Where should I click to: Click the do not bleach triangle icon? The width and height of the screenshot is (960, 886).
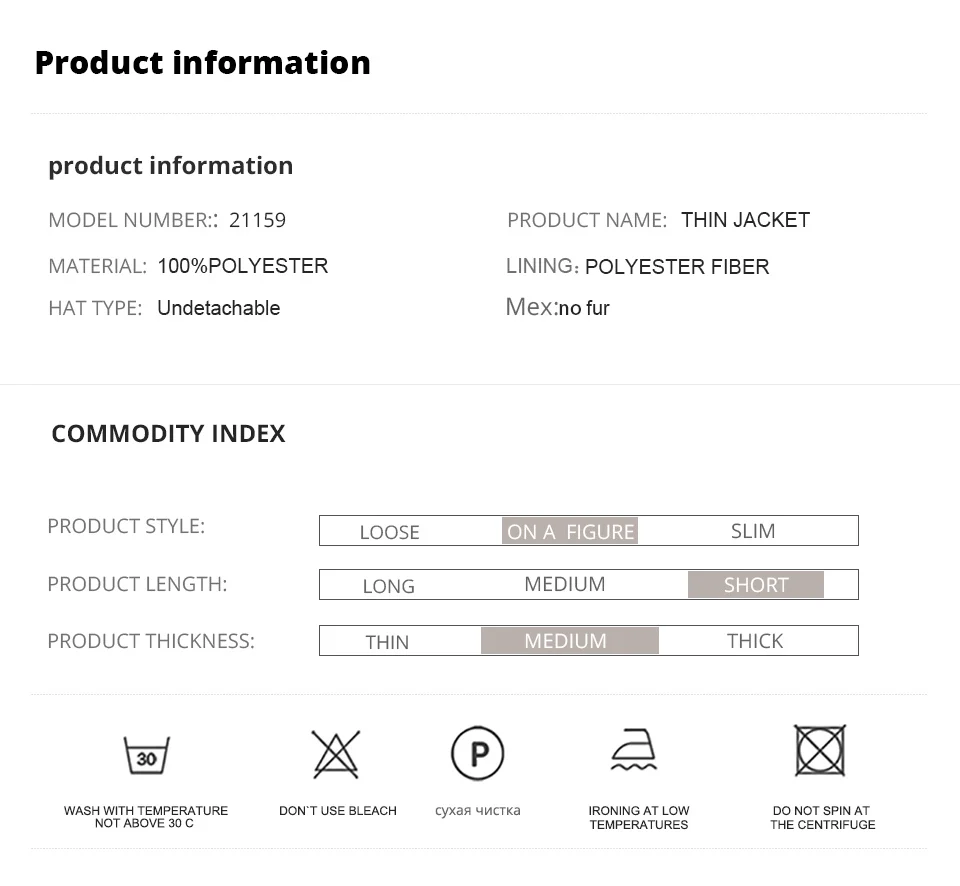336,754
